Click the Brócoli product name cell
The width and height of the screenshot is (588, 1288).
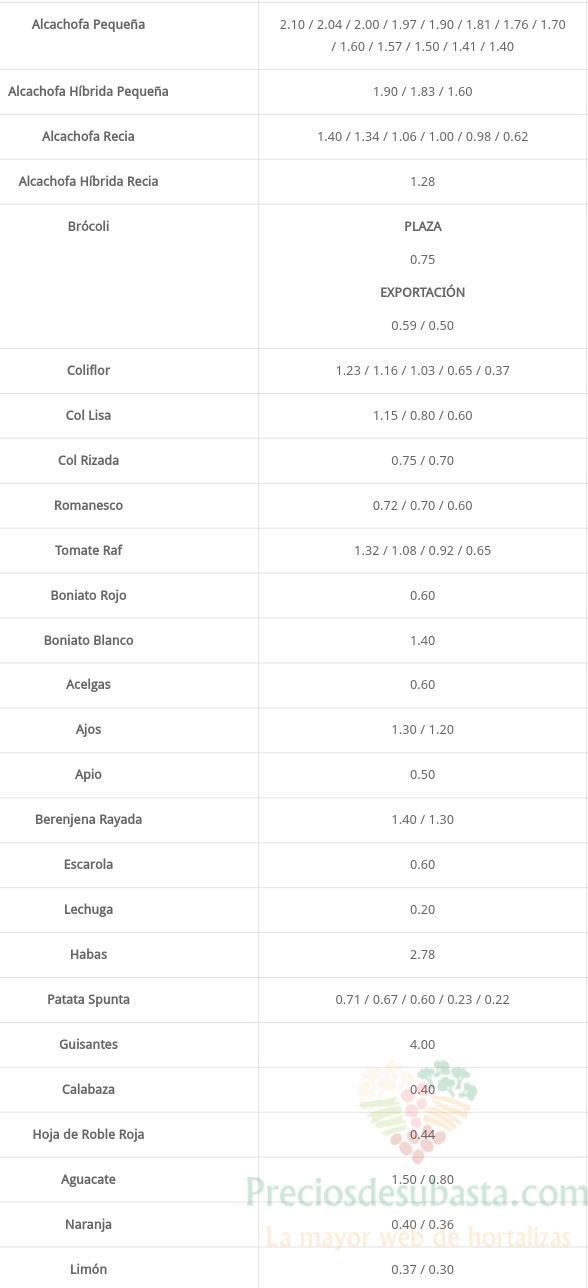coord(88,226)
